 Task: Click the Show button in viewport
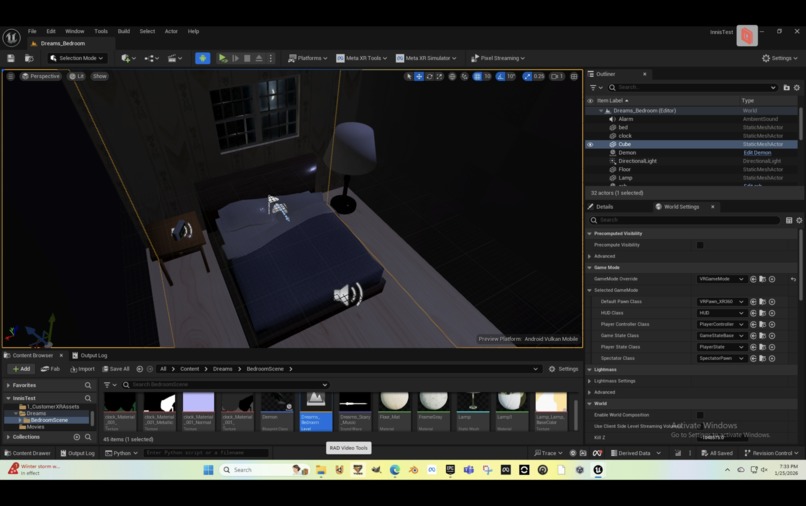coord(100,76)
